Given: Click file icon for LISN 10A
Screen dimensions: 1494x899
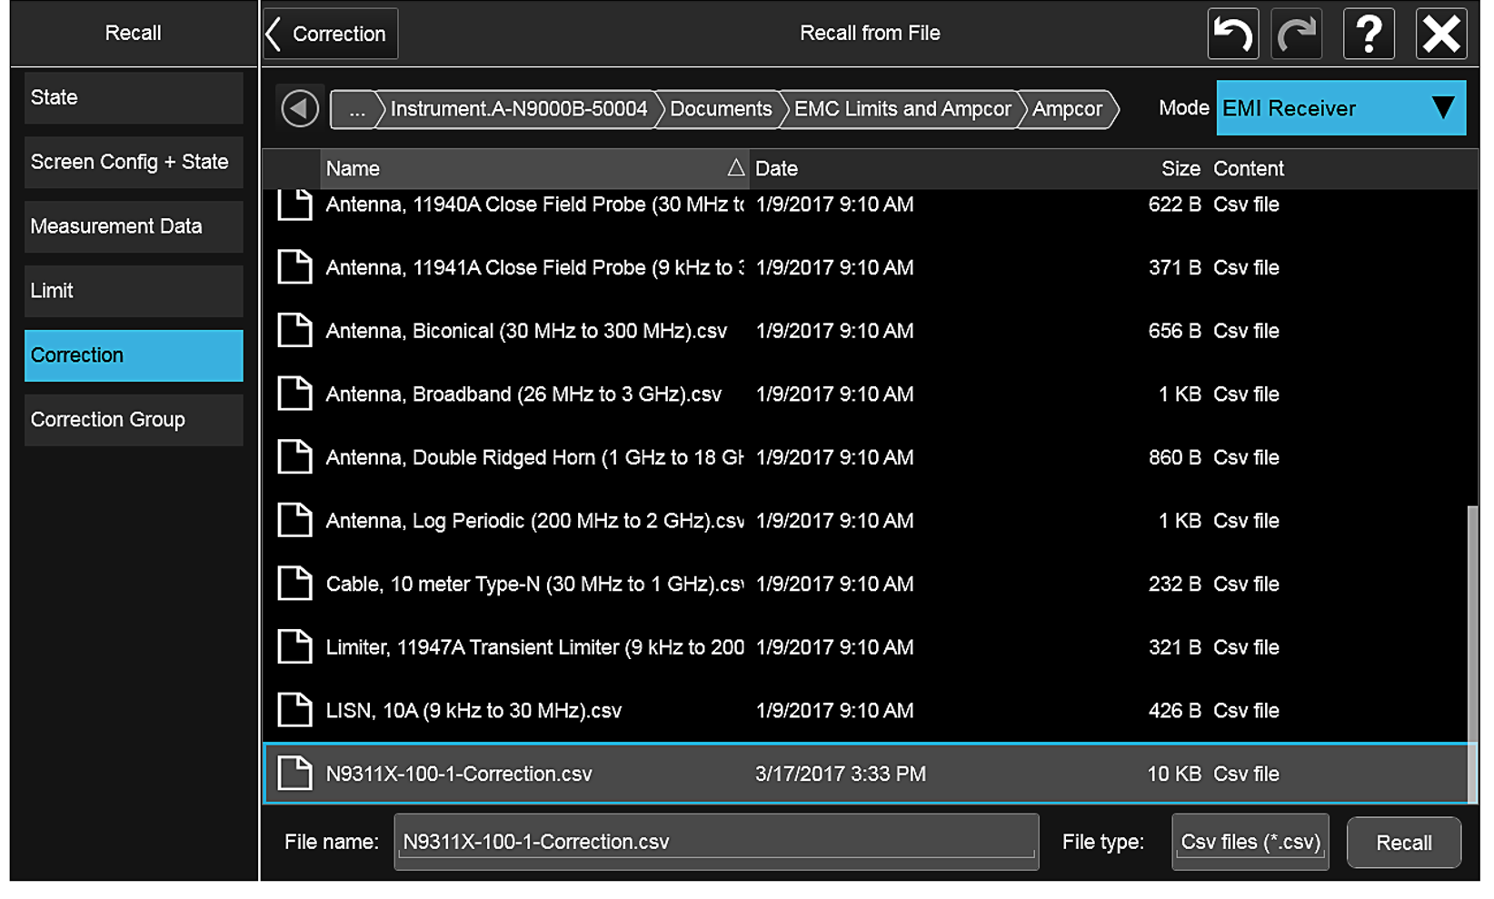Looking at the screenshot, I should (x=294, y=710).
